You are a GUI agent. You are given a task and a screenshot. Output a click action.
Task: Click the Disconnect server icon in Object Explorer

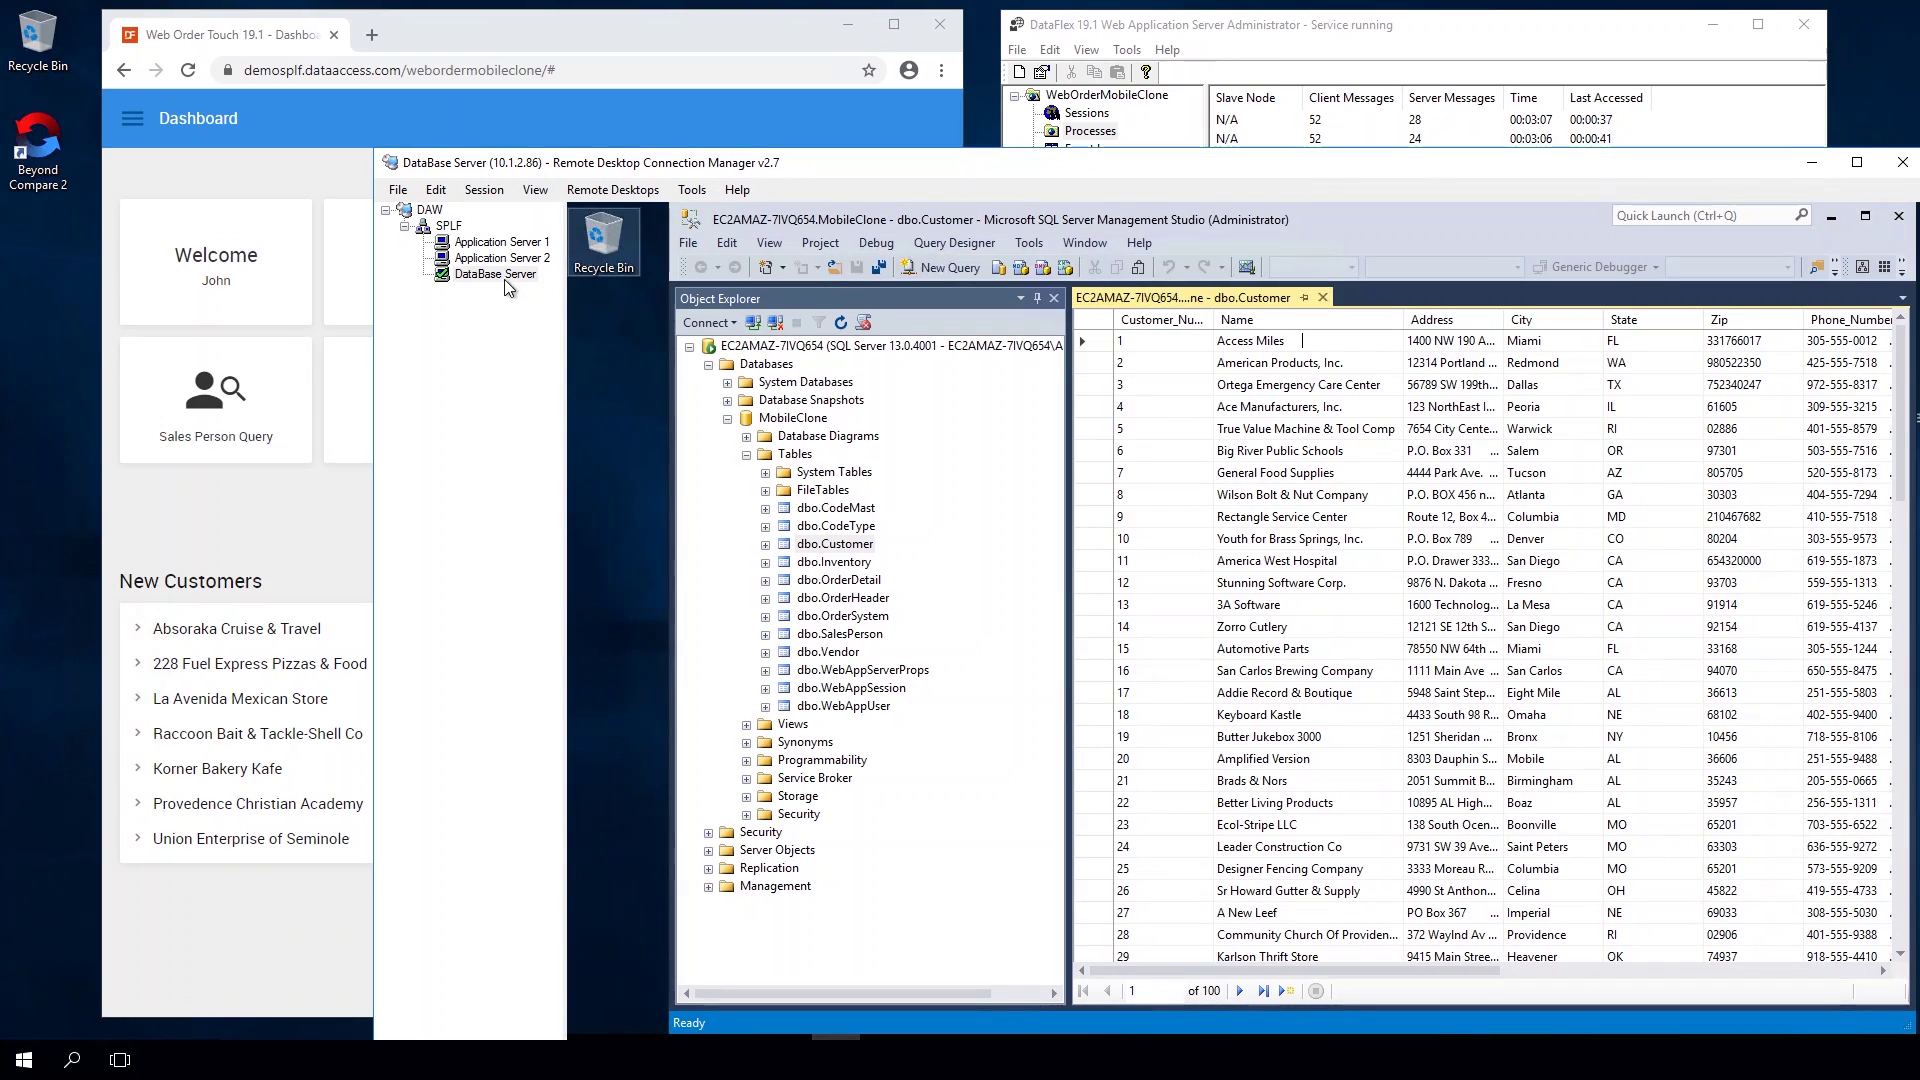(775, 322)
